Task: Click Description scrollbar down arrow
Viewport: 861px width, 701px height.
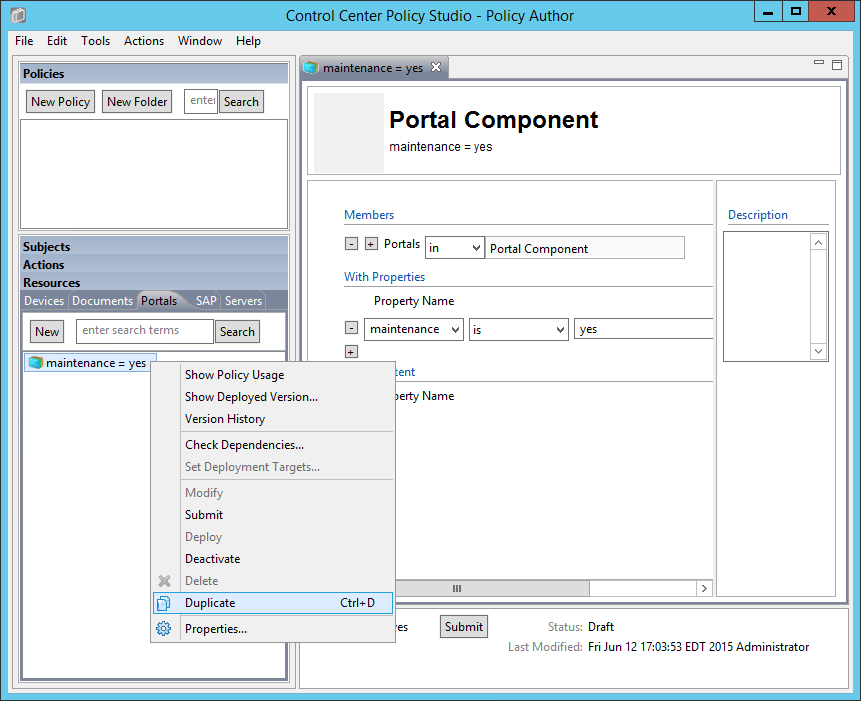Action: 819,351
